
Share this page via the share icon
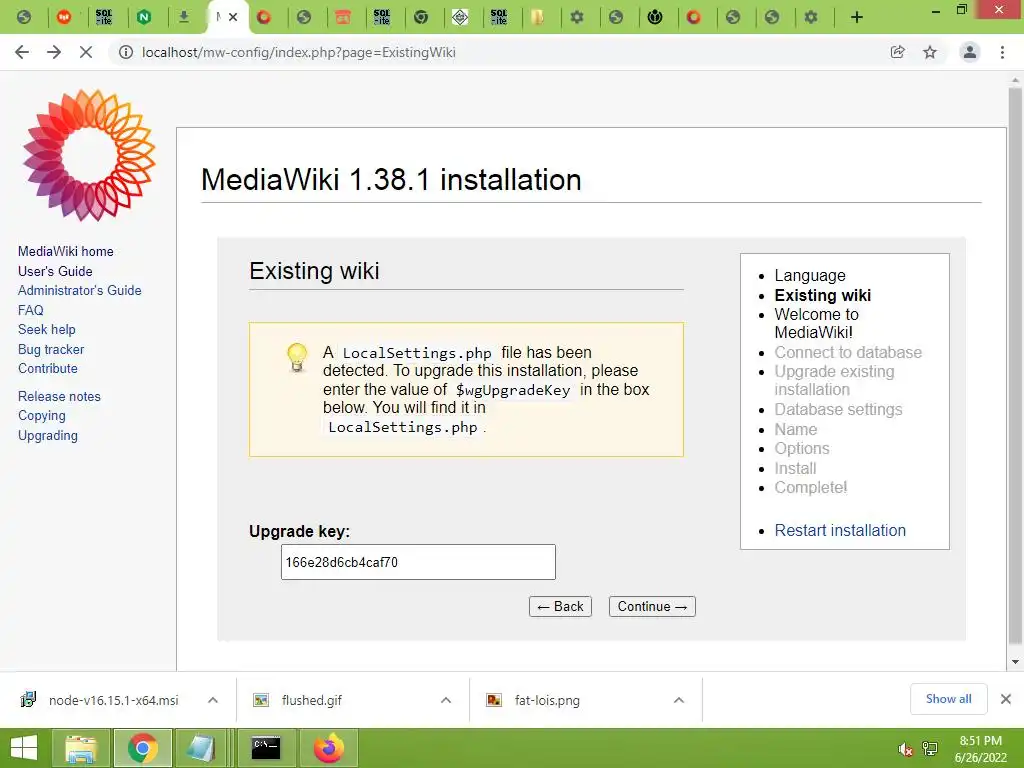[x=898, y=52]
